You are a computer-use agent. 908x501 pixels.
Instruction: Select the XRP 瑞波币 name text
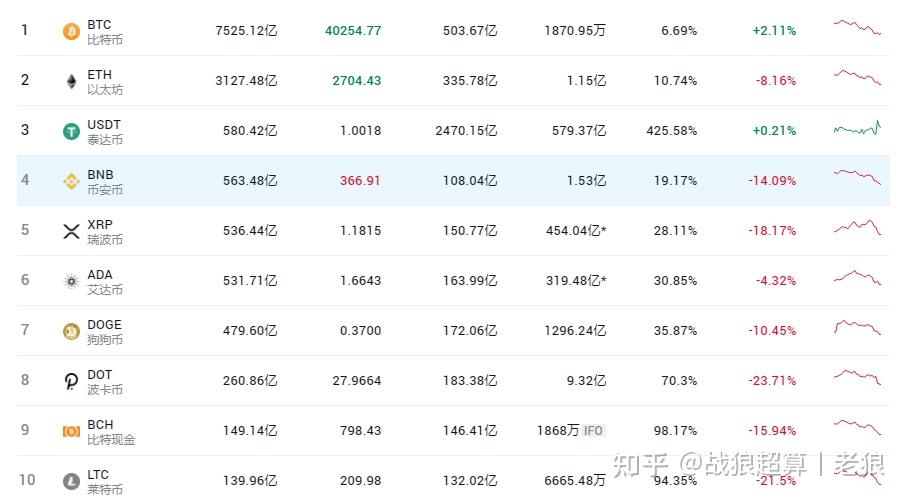pos(104,239)
